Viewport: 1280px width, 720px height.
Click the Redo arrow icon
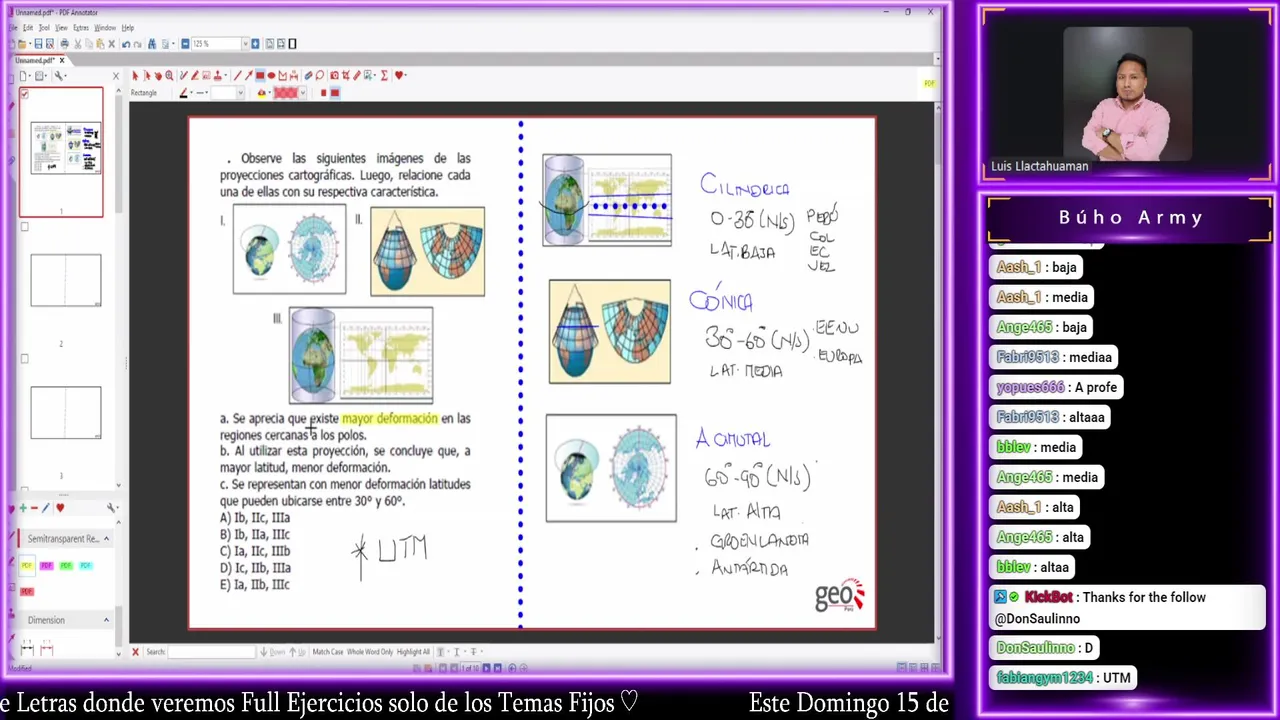pyautogui.click(x=138, y=44)
